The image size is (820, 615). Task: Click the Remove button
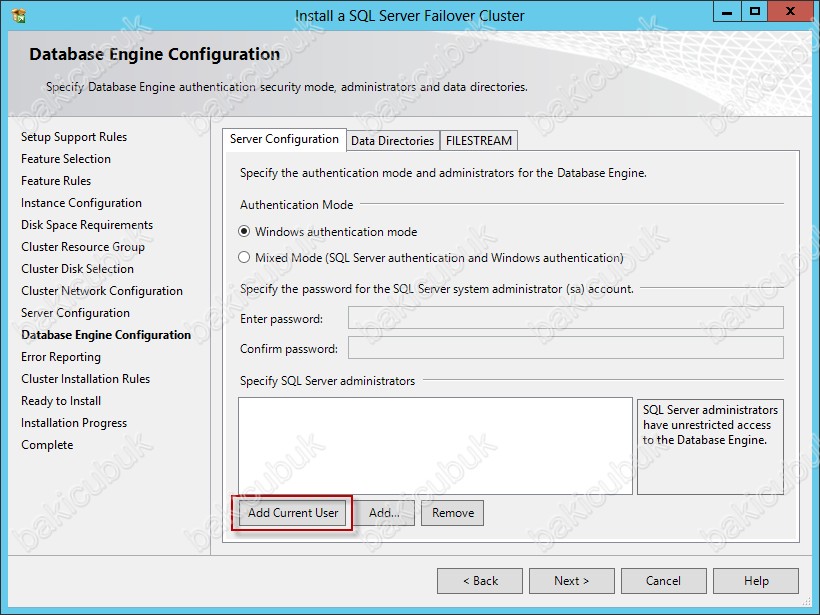click(452, 513)
